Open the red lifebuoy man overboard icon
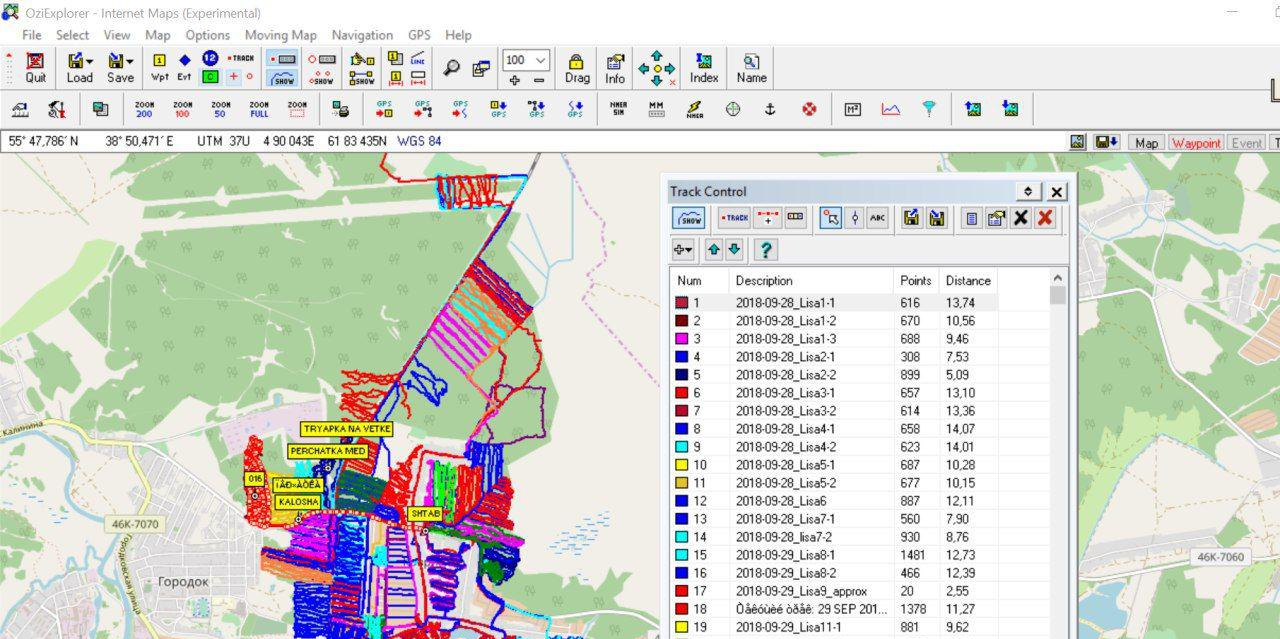 coord(809,109)
